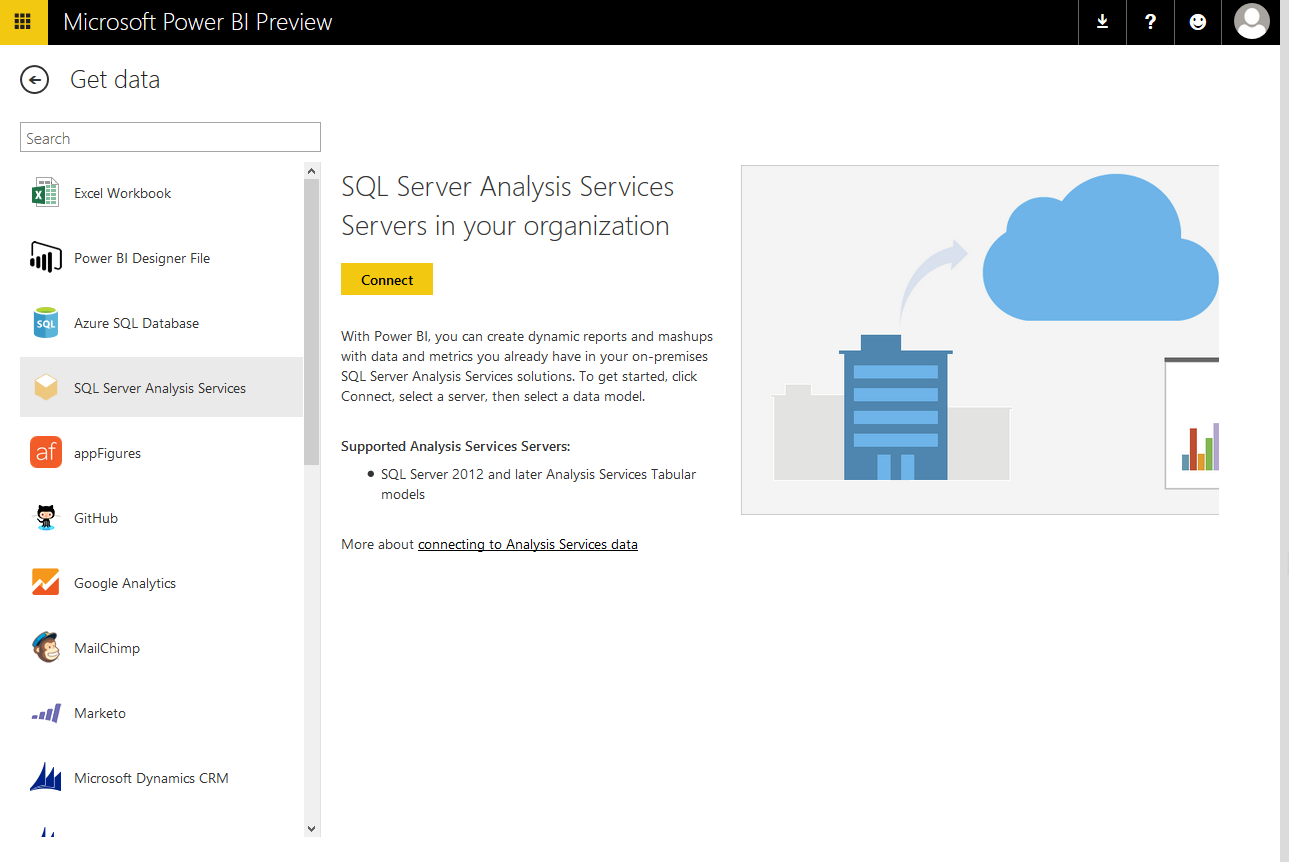The height and width of the screenshot is (862, 1289).
Task: Click the MailChimp monkey icon
Action: [x=46, y=648]
